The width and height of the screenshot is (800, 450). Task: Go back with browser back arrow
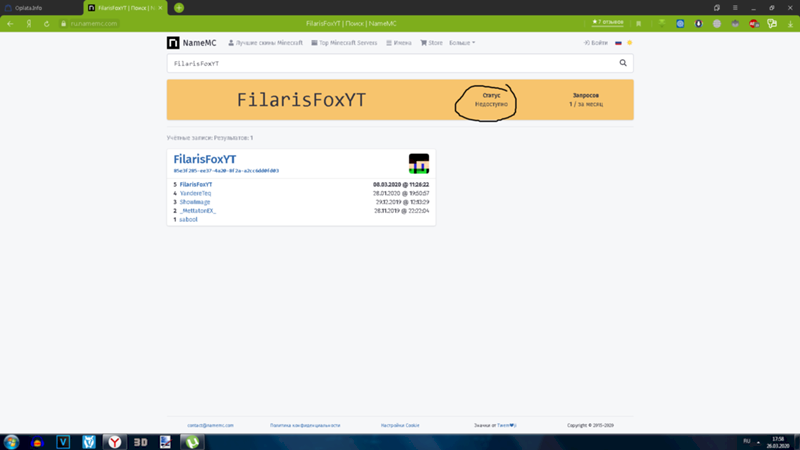pyautogui.click(x=10, y=23)
